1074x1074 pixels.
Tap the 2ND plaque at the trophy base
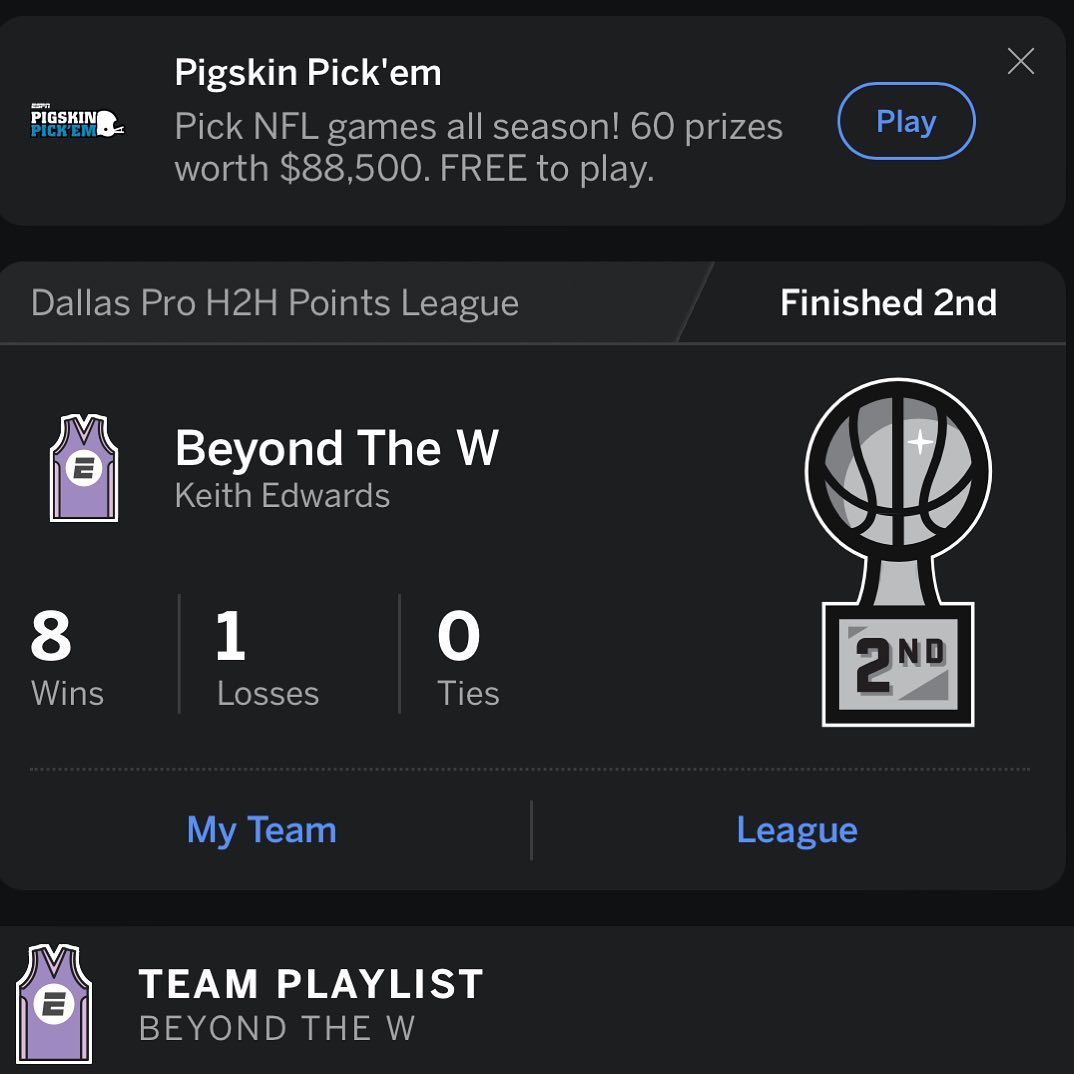point(897,664)
